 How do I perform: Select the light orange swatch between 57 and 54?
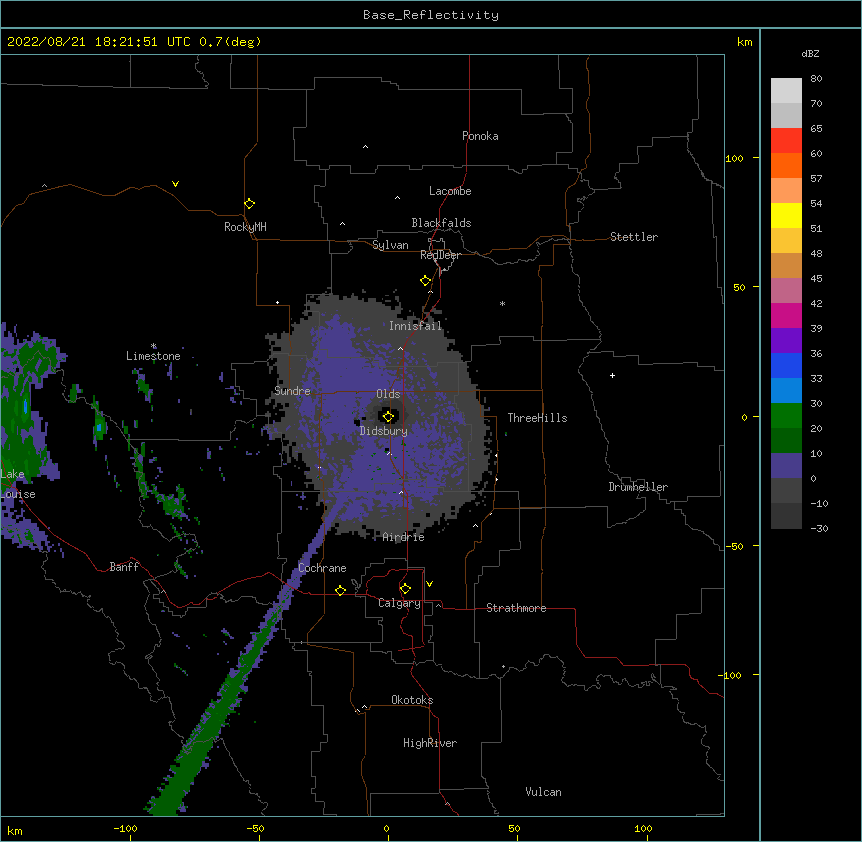click(x=786, y=191)
